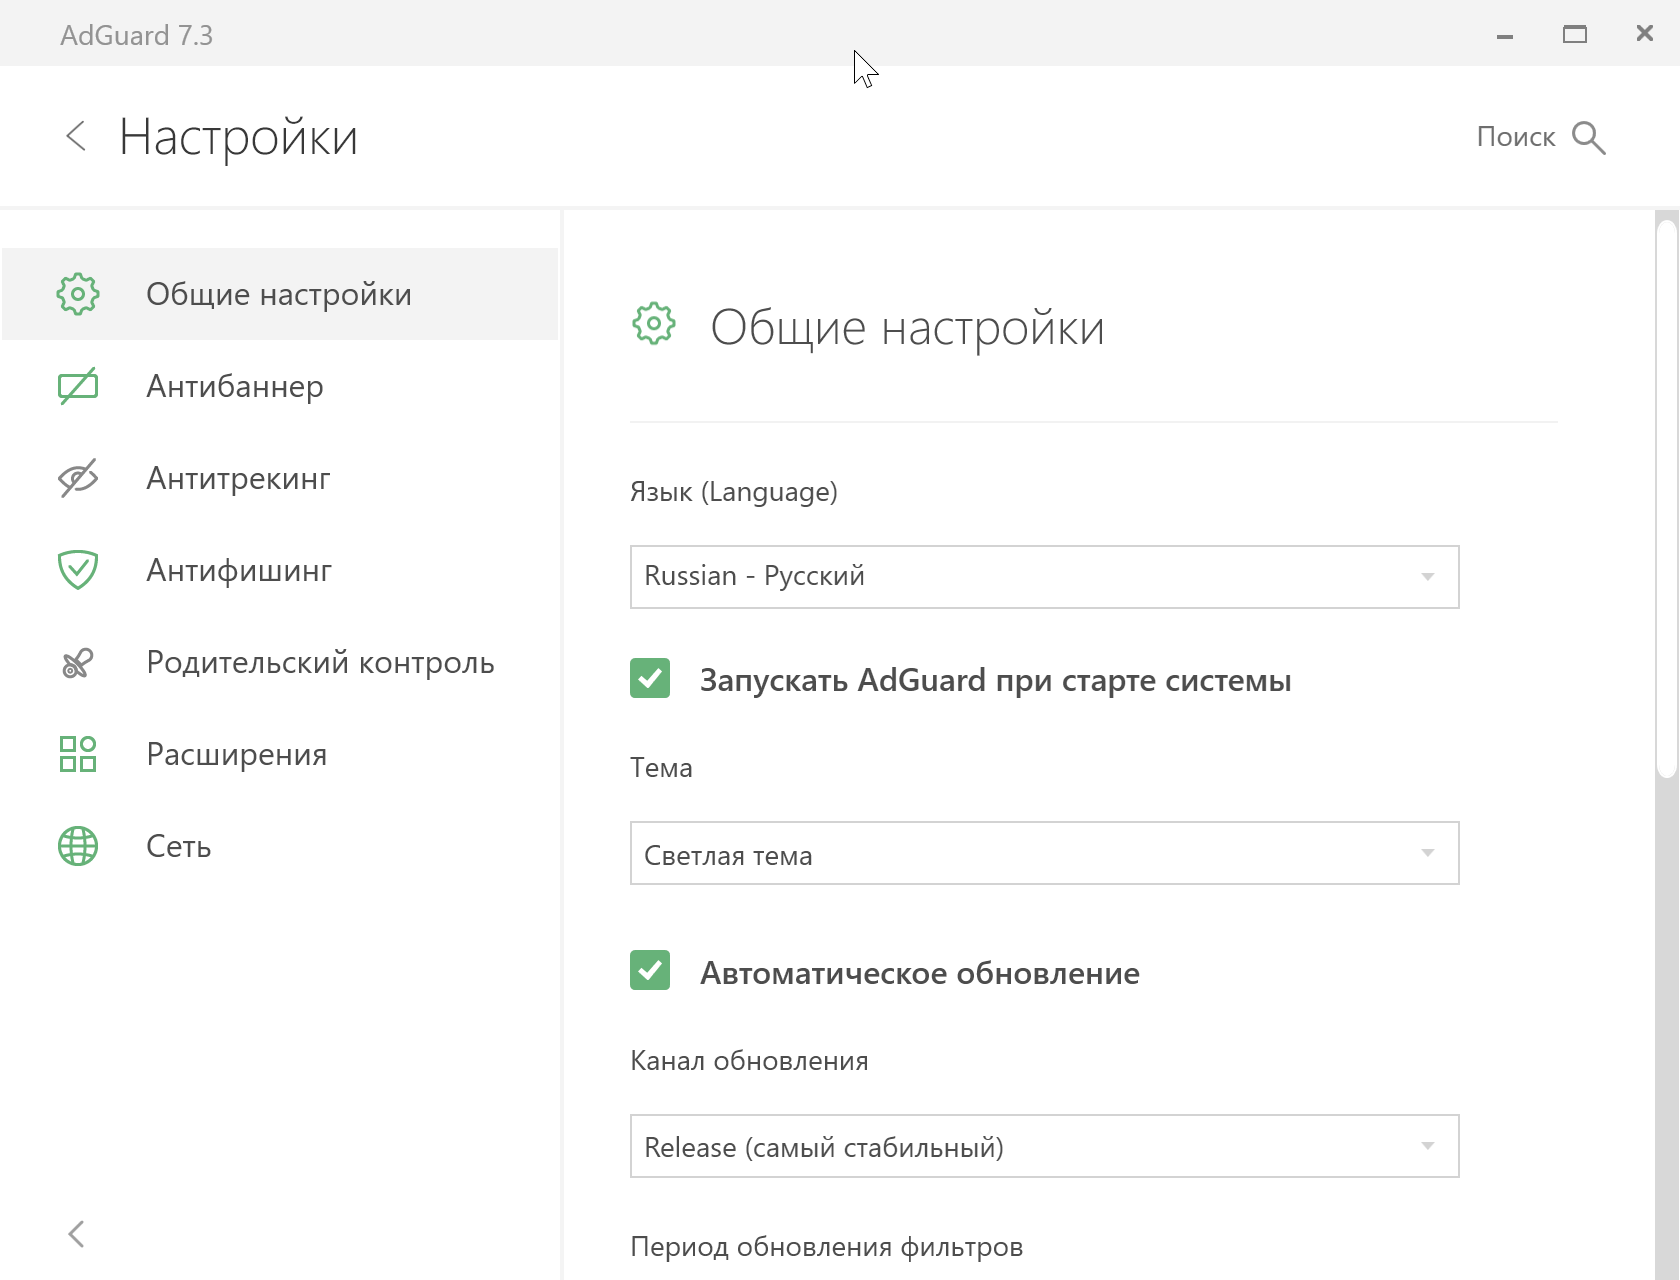The image size is (1680, 1280).
Task: Disable Запускать AdGuard при старте системы
Action: (650, 679)
